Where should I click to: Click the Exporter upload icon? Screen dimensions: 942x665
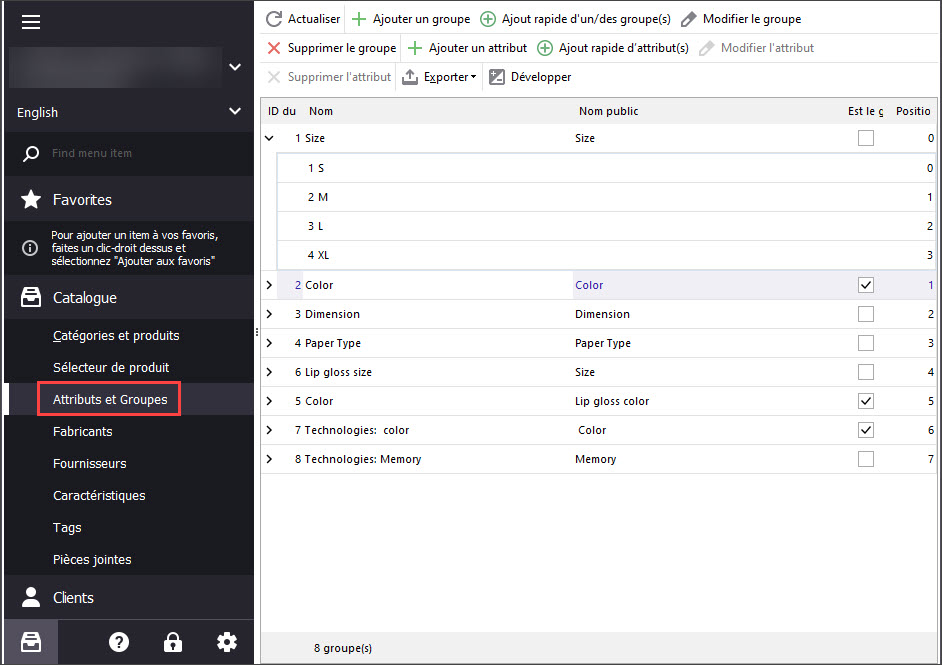(410, 77)
